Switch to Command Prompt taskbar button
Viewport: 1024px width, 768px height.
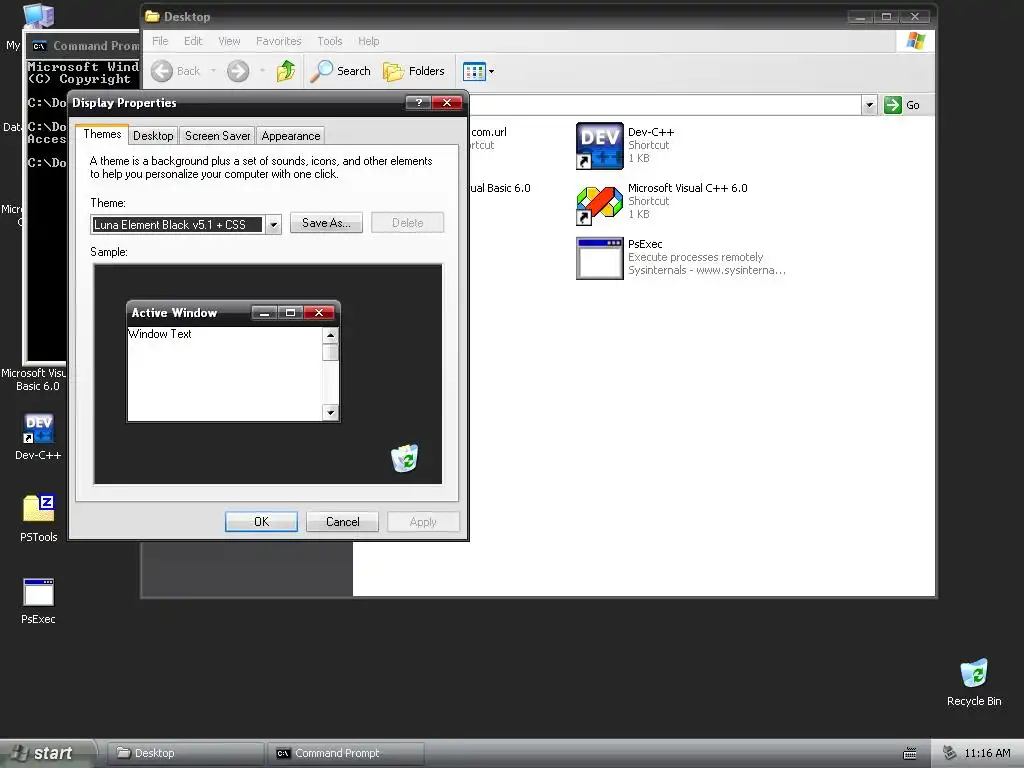(x=346, y=754)
